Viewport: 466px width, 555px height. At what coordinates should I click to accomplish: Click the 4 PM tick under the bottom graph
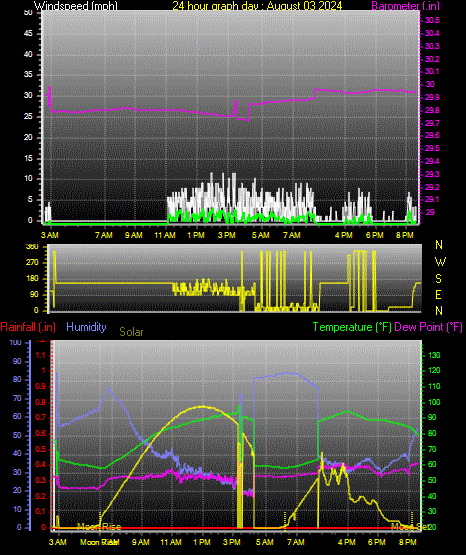pos(347,542)
